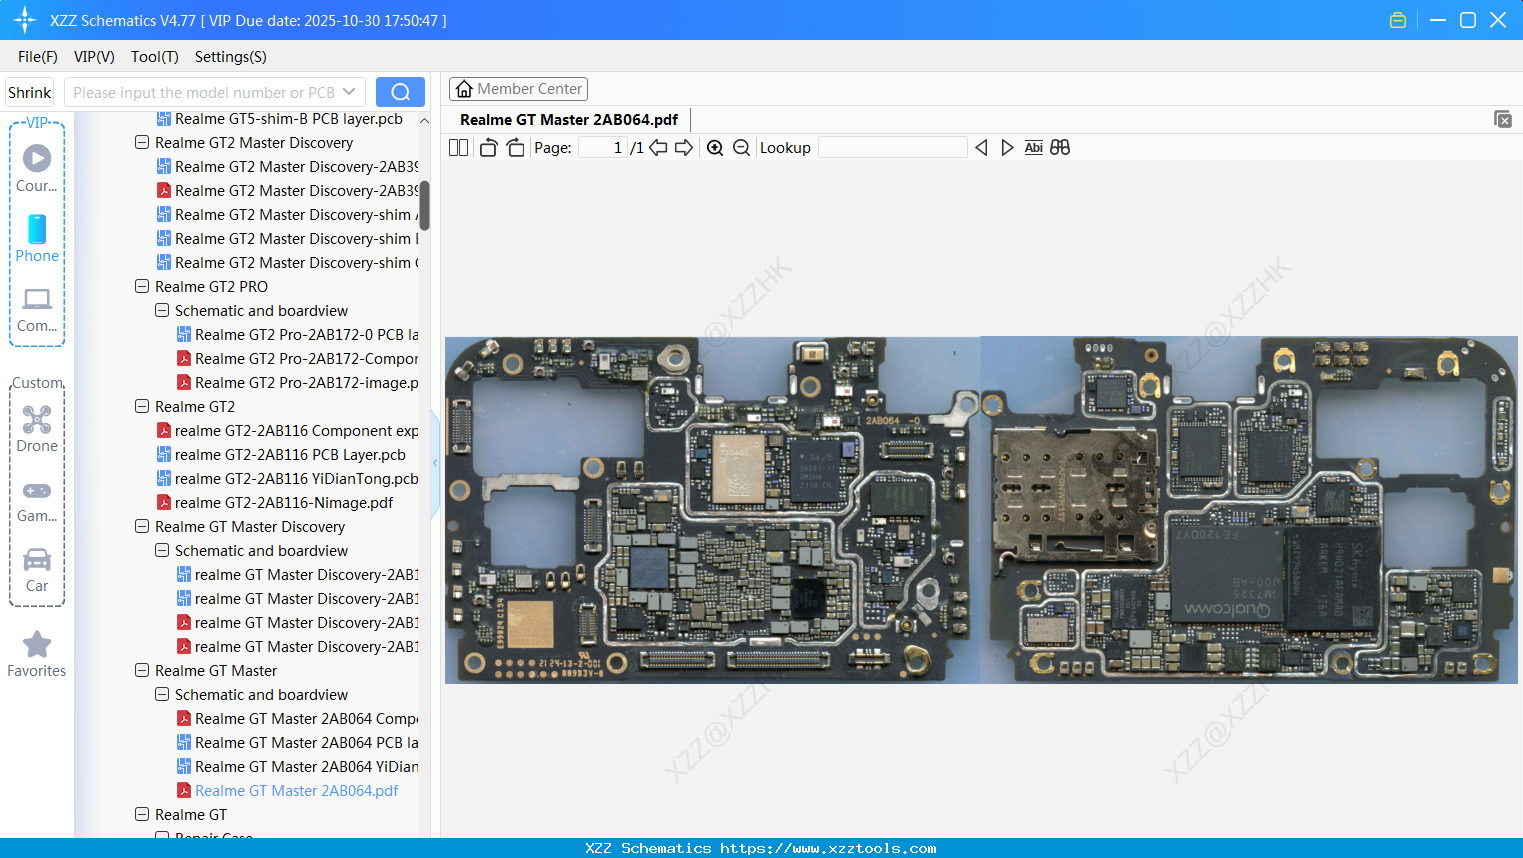This screenshot has height=858, width=1523.
Task: Select the Game console category
Action: pyautogui.click(x=37, y=500)
